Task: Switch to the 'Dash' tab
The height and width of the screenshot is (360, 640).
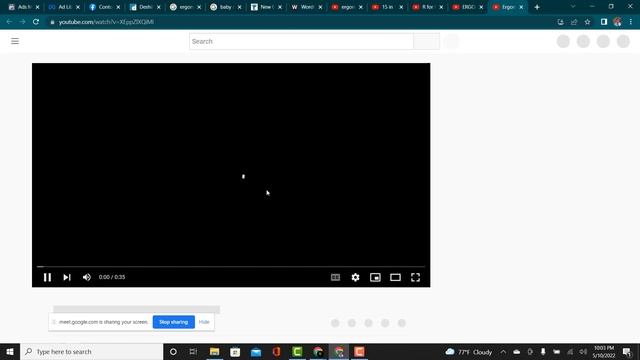Action: click(144, 7)
